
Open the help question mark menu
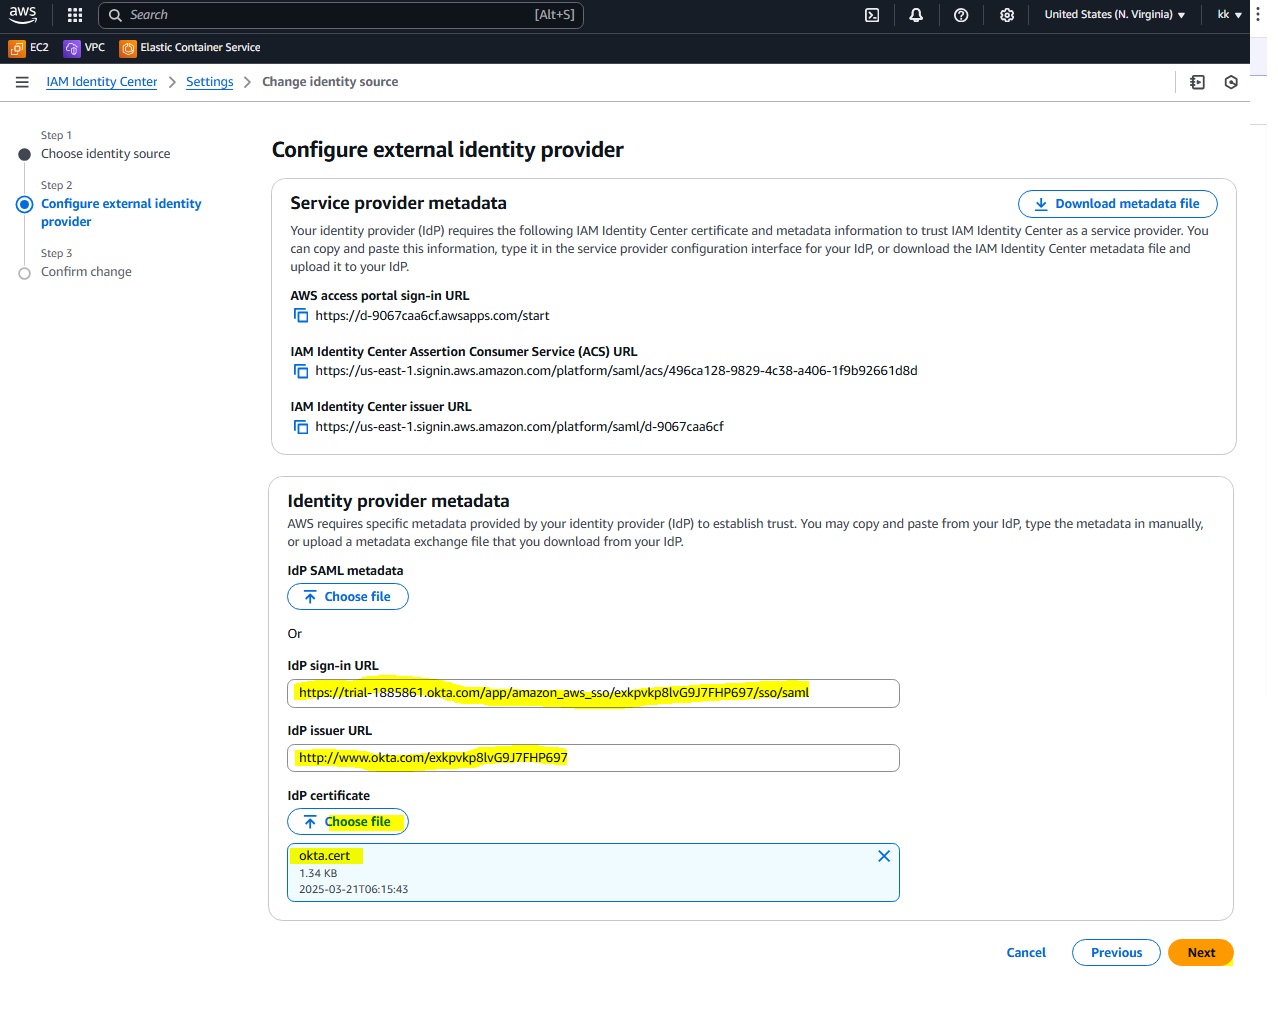point(961,15)
